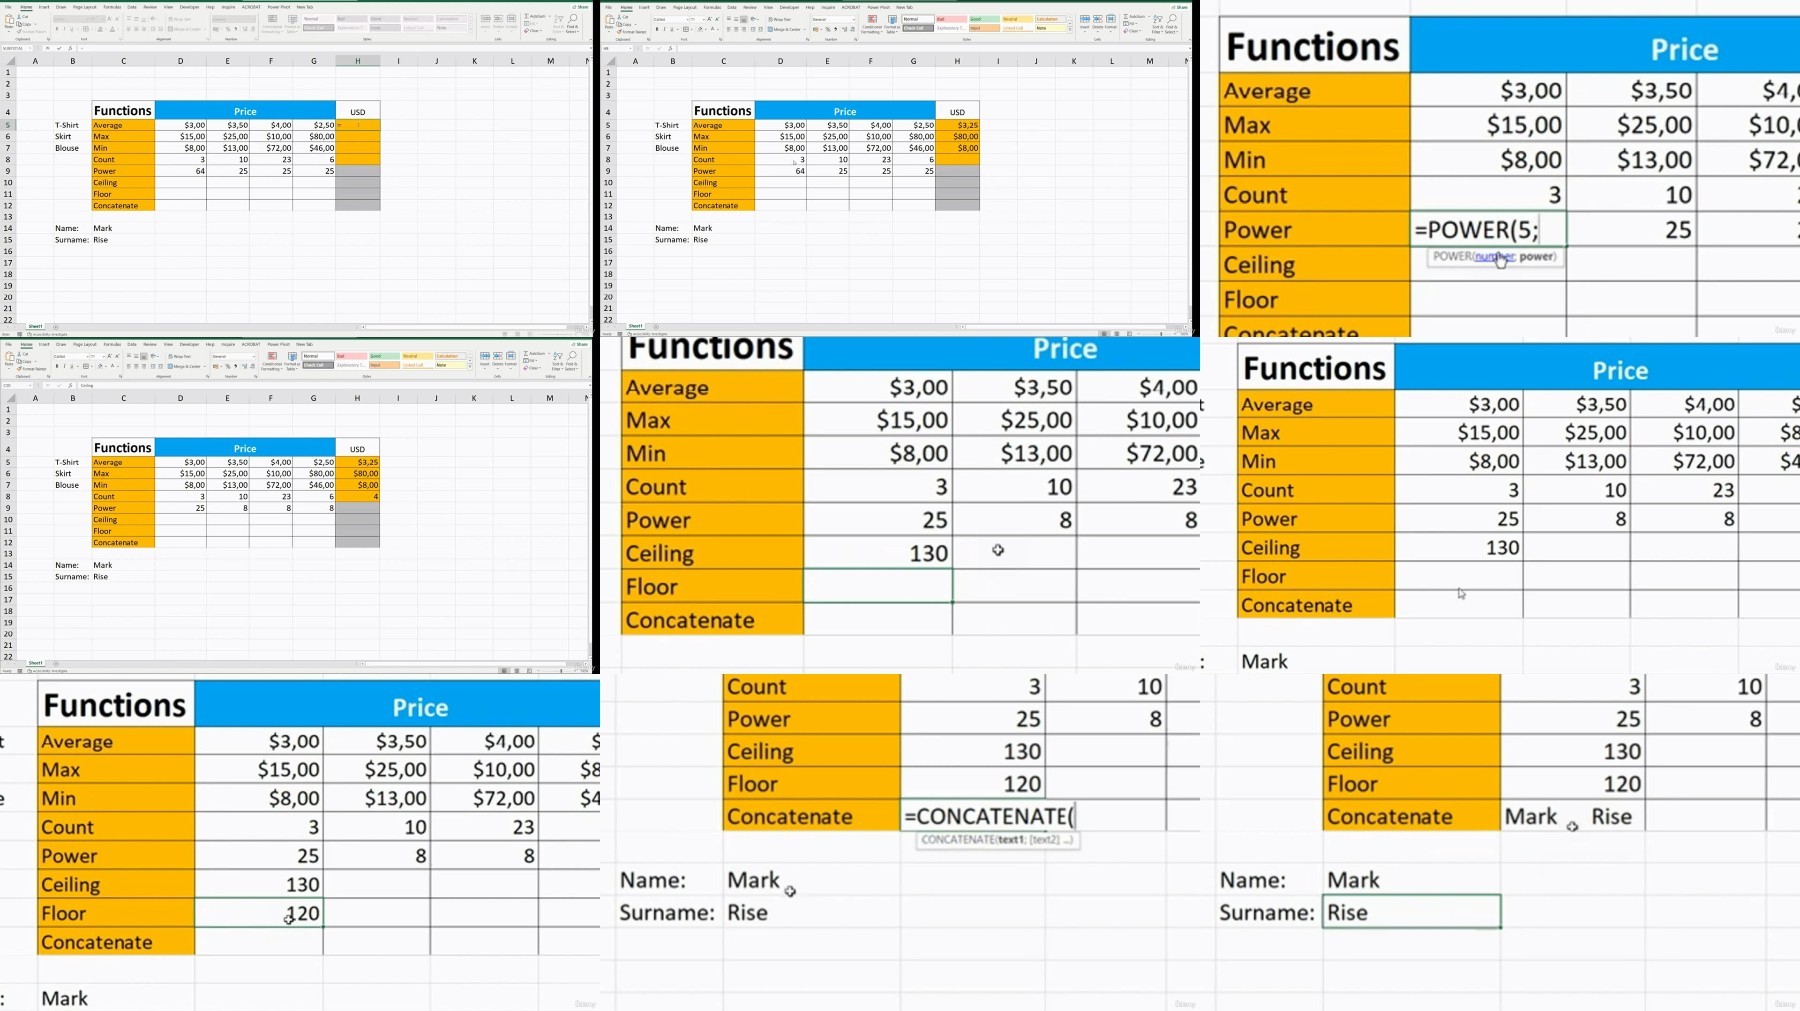Viewport: 1800px width, 1011px height.
Task: Click the selected Rise cell next to Surname:
Action: [x=1411, y=912]
